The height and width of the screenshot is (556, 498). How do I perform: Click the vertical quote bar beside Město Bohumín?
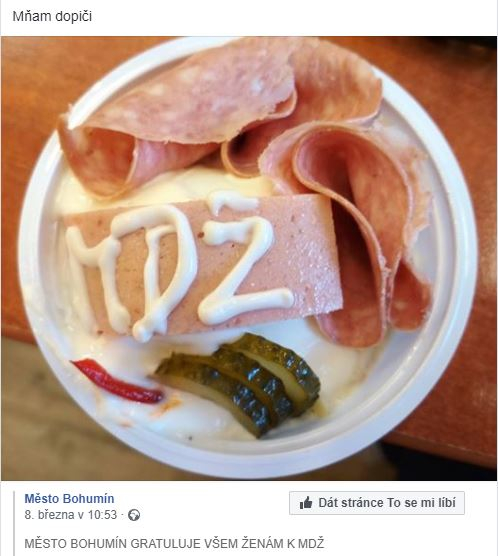14,523
